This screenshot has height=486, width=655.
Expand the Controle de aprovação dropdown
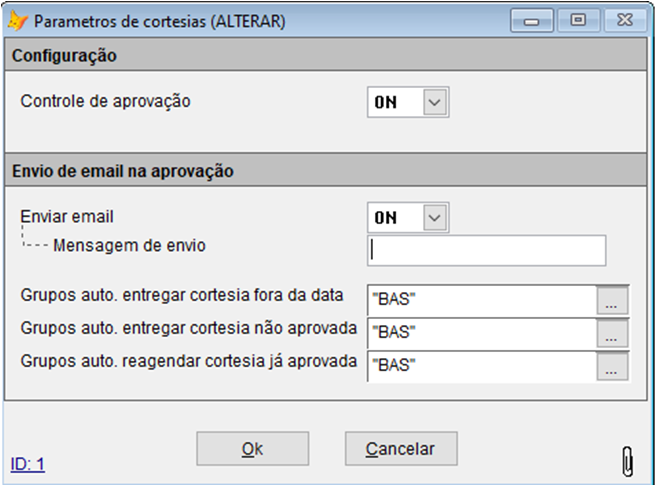coord(433,102)
